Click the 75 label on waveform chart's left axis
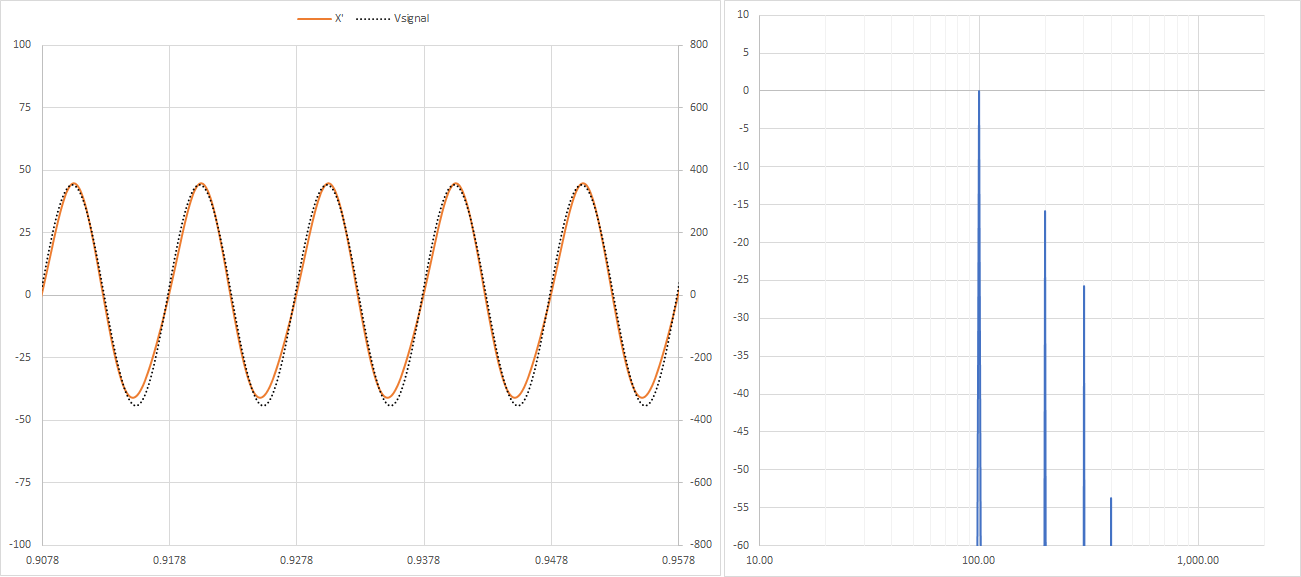1301x577 pixels. coord(25,107)
